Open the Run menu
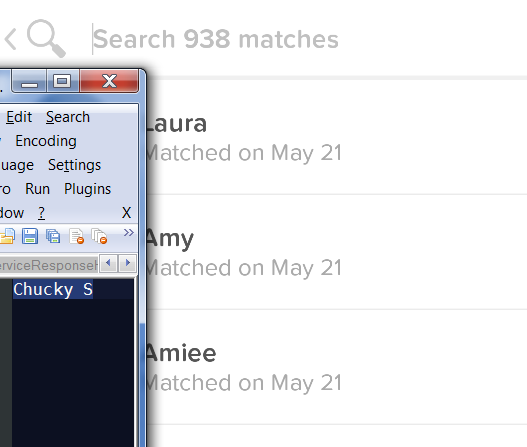Image resolution: width=527 pixels, height=447 pixels. click(37, 189)
